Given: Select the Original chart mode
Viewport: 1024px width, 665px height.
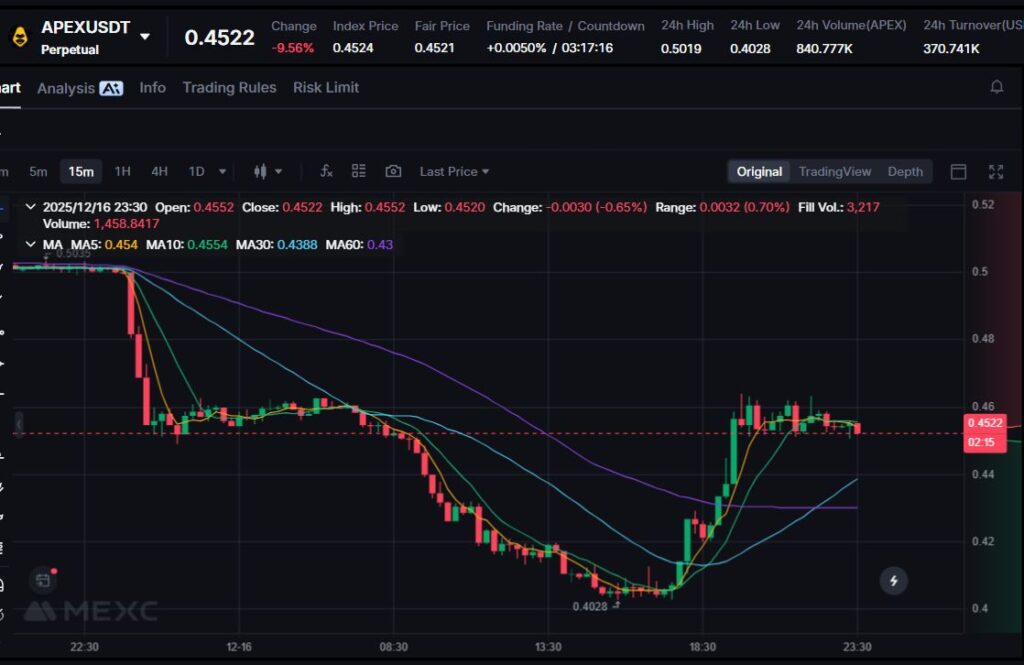Looking at the screenshot, I should click(x=759, y=172).
